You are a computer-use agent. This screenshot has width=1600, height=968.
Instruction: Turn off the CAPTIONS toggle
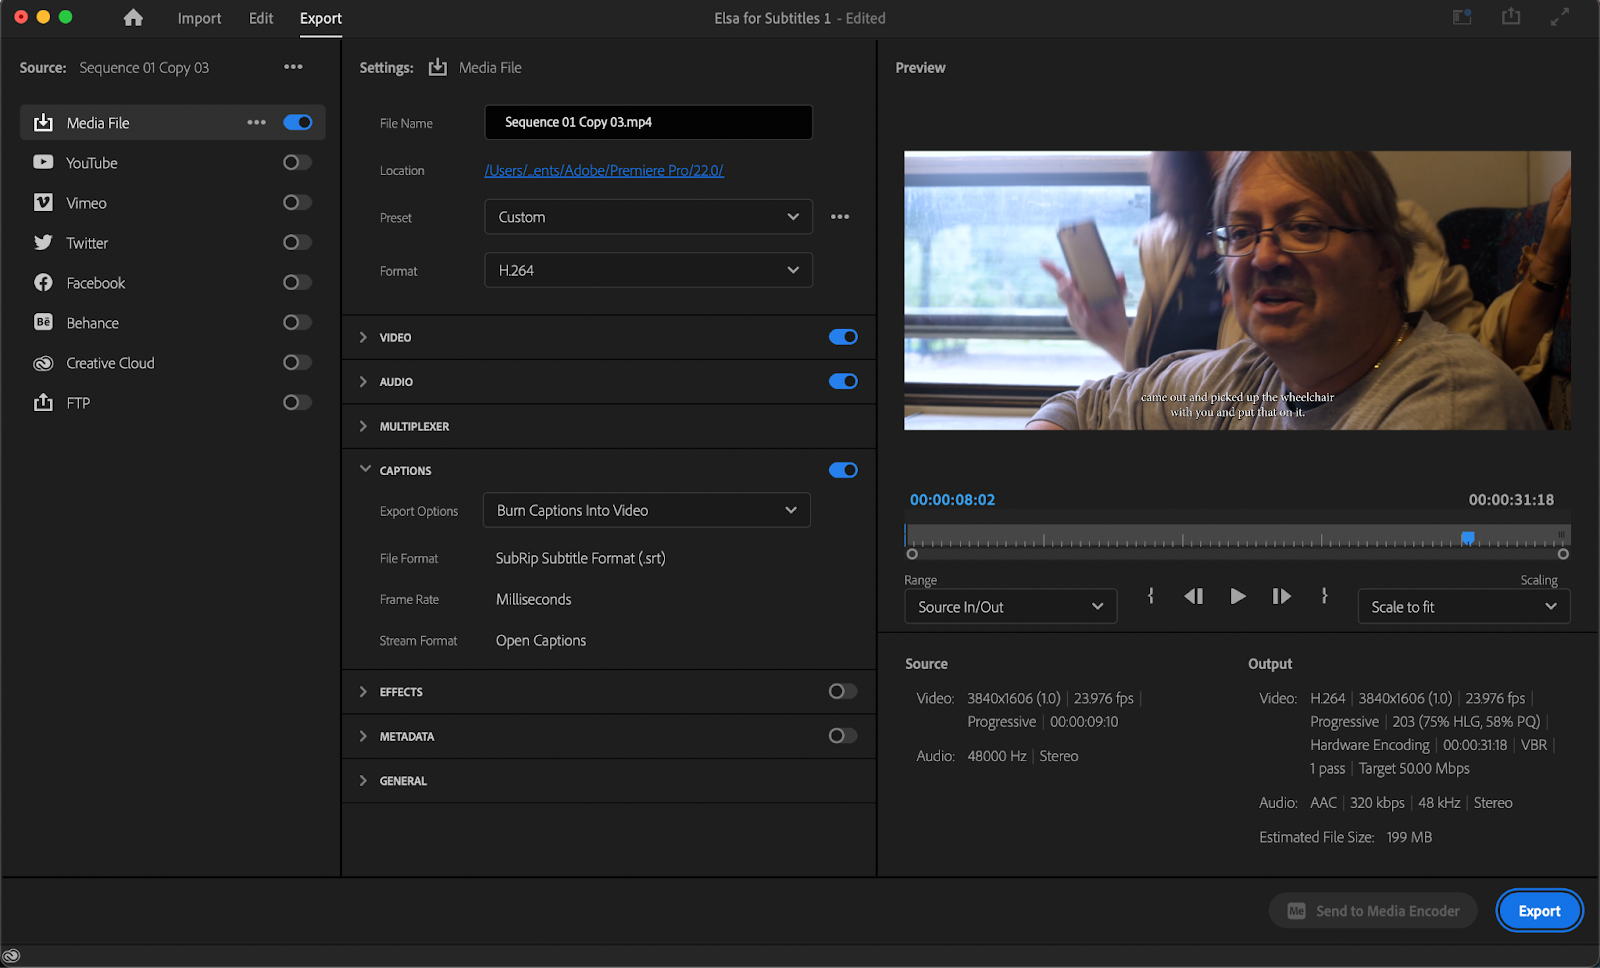coord(843,470)
